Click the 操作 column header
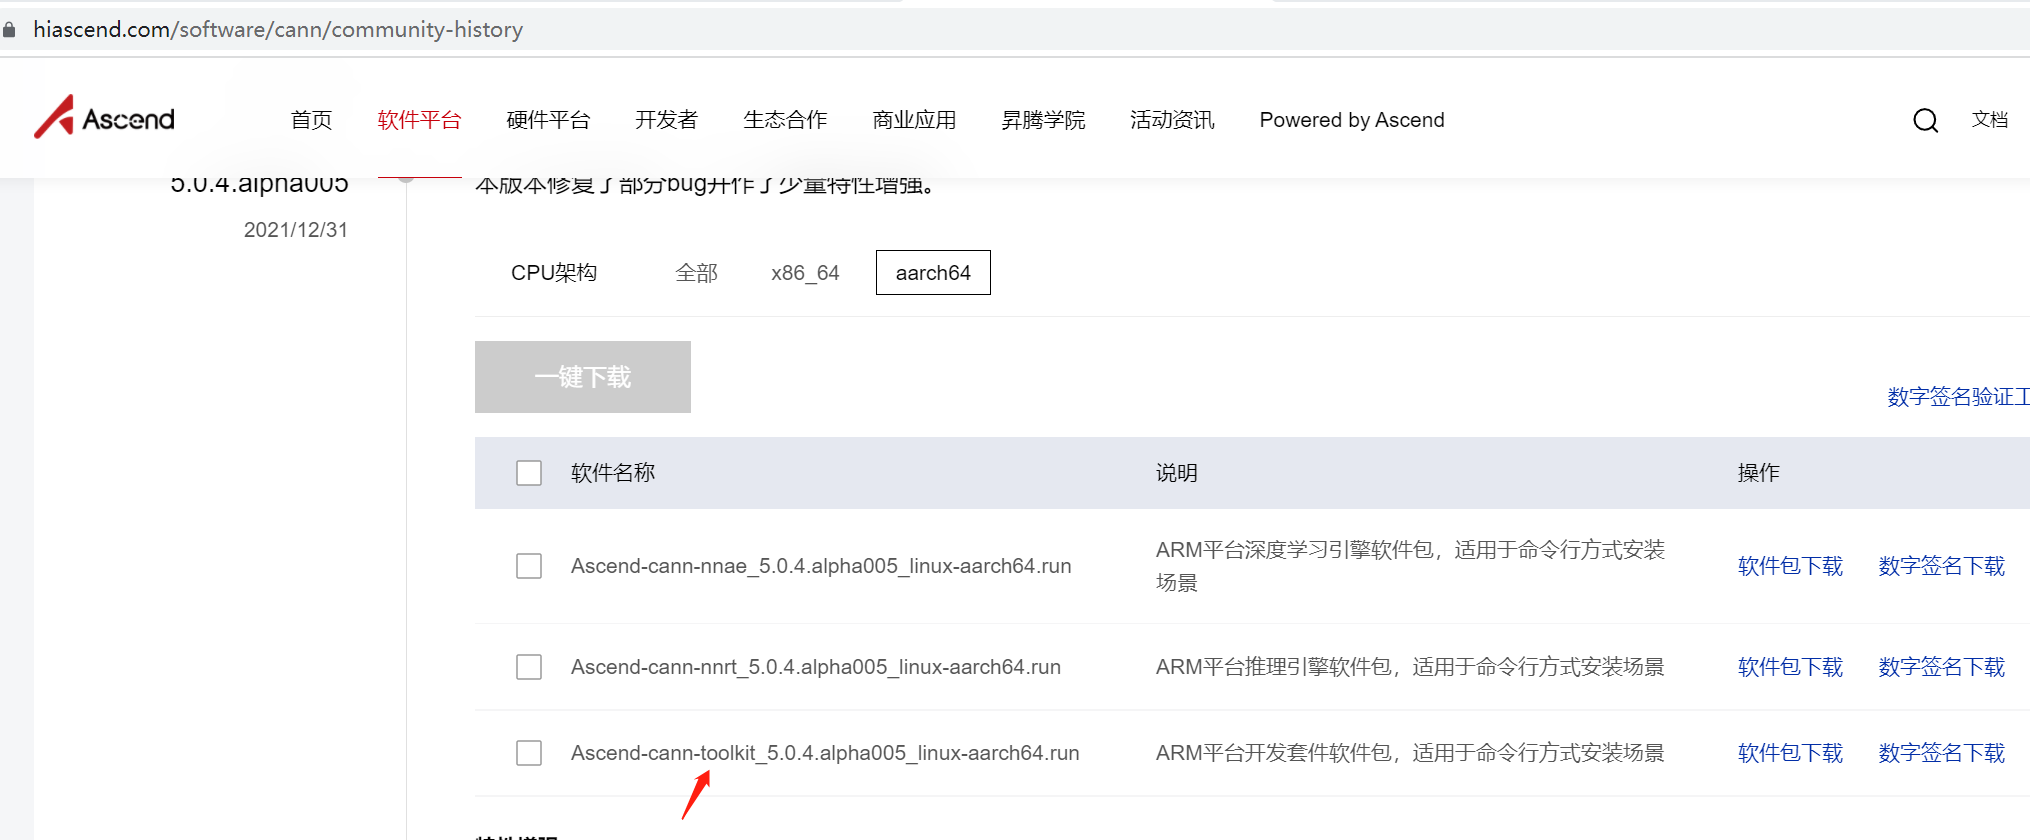Viewport: 2030px width, 840px height. tap(1759, 473)
